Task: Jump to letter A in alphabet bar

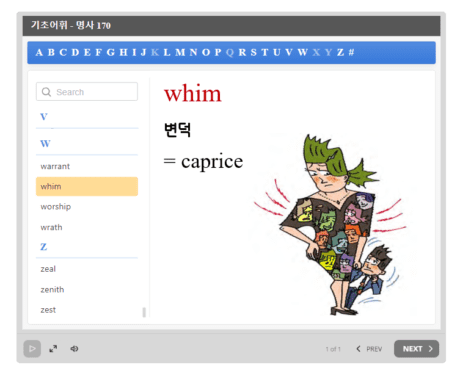Action: [39, 53]
